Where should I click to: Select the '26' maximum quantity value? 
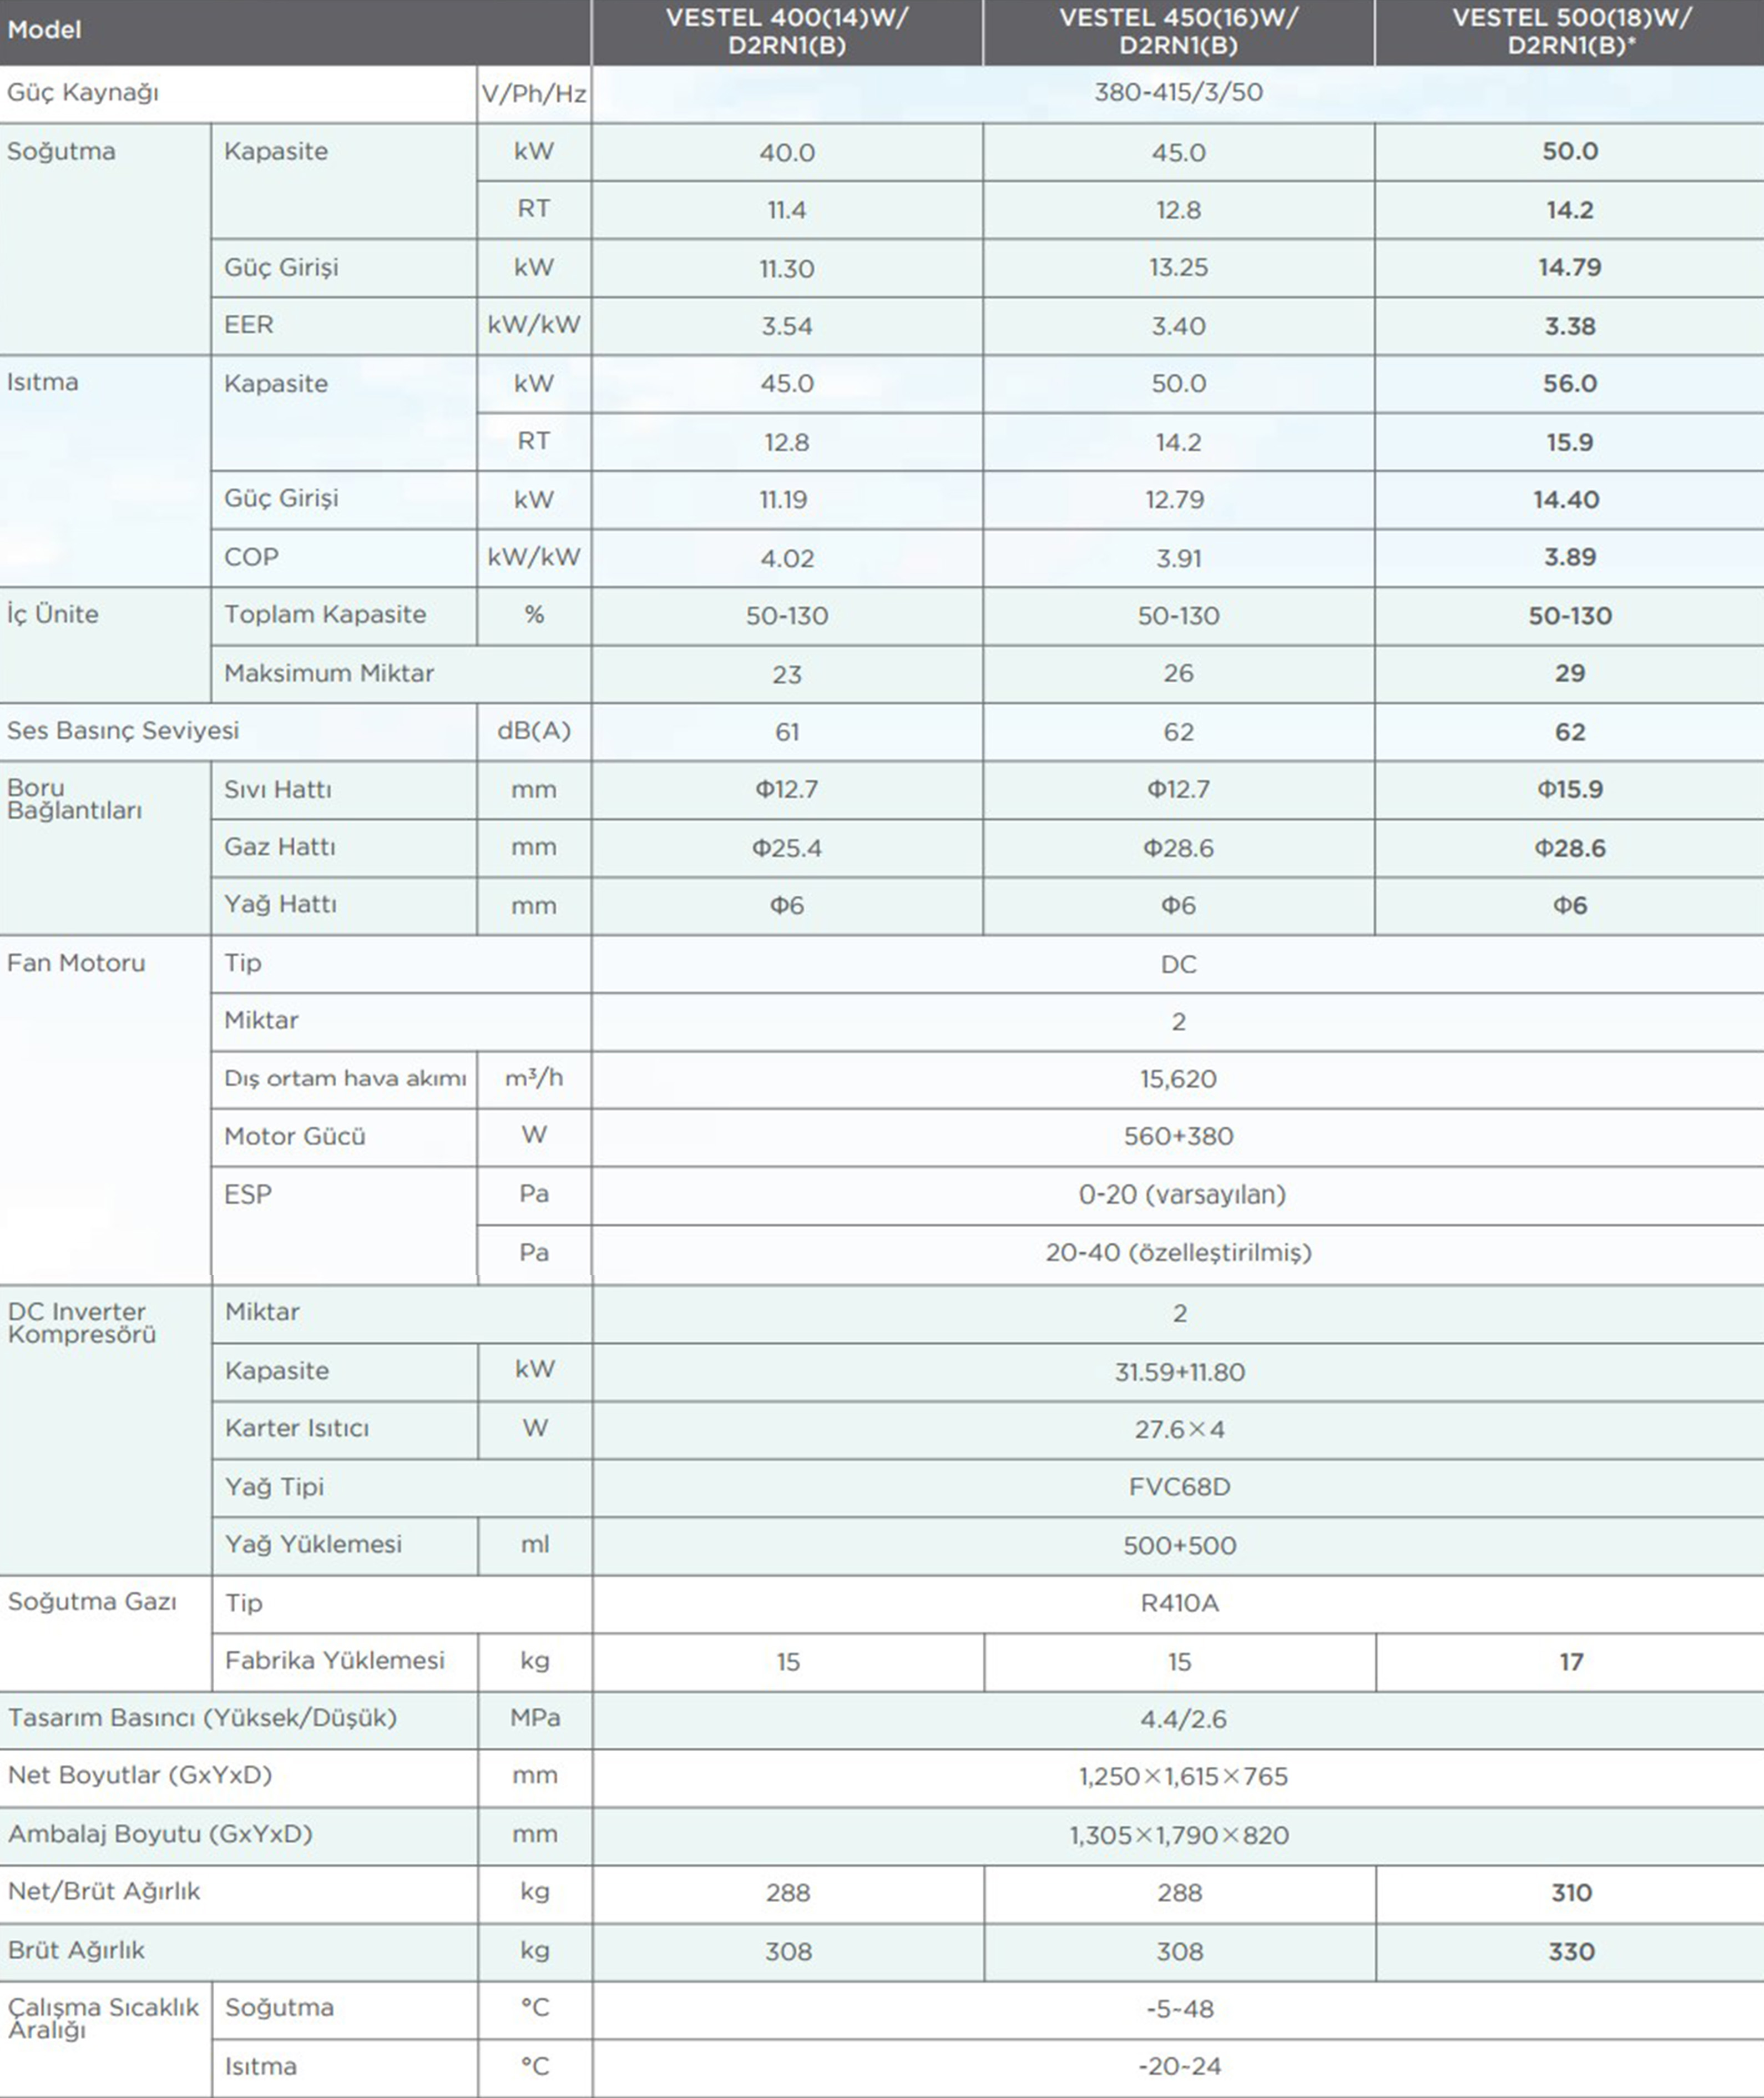click(1178, 674)
